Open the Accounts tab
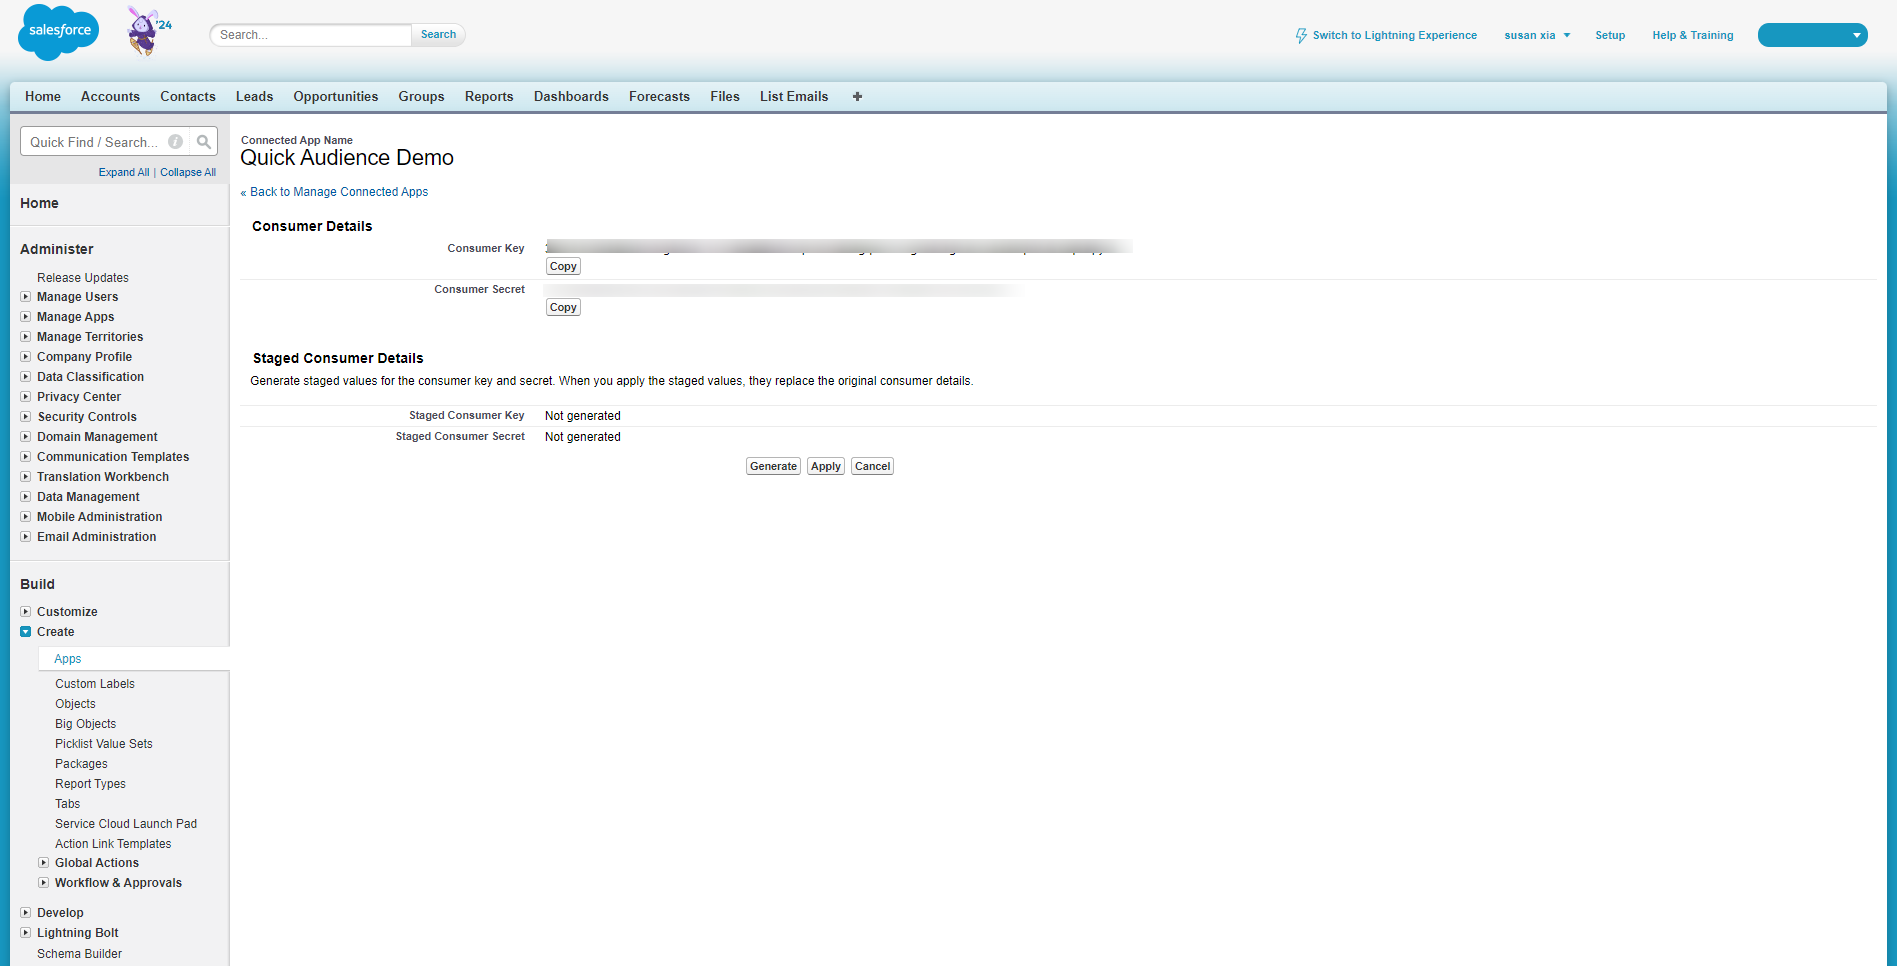 [x=110, y=97]
